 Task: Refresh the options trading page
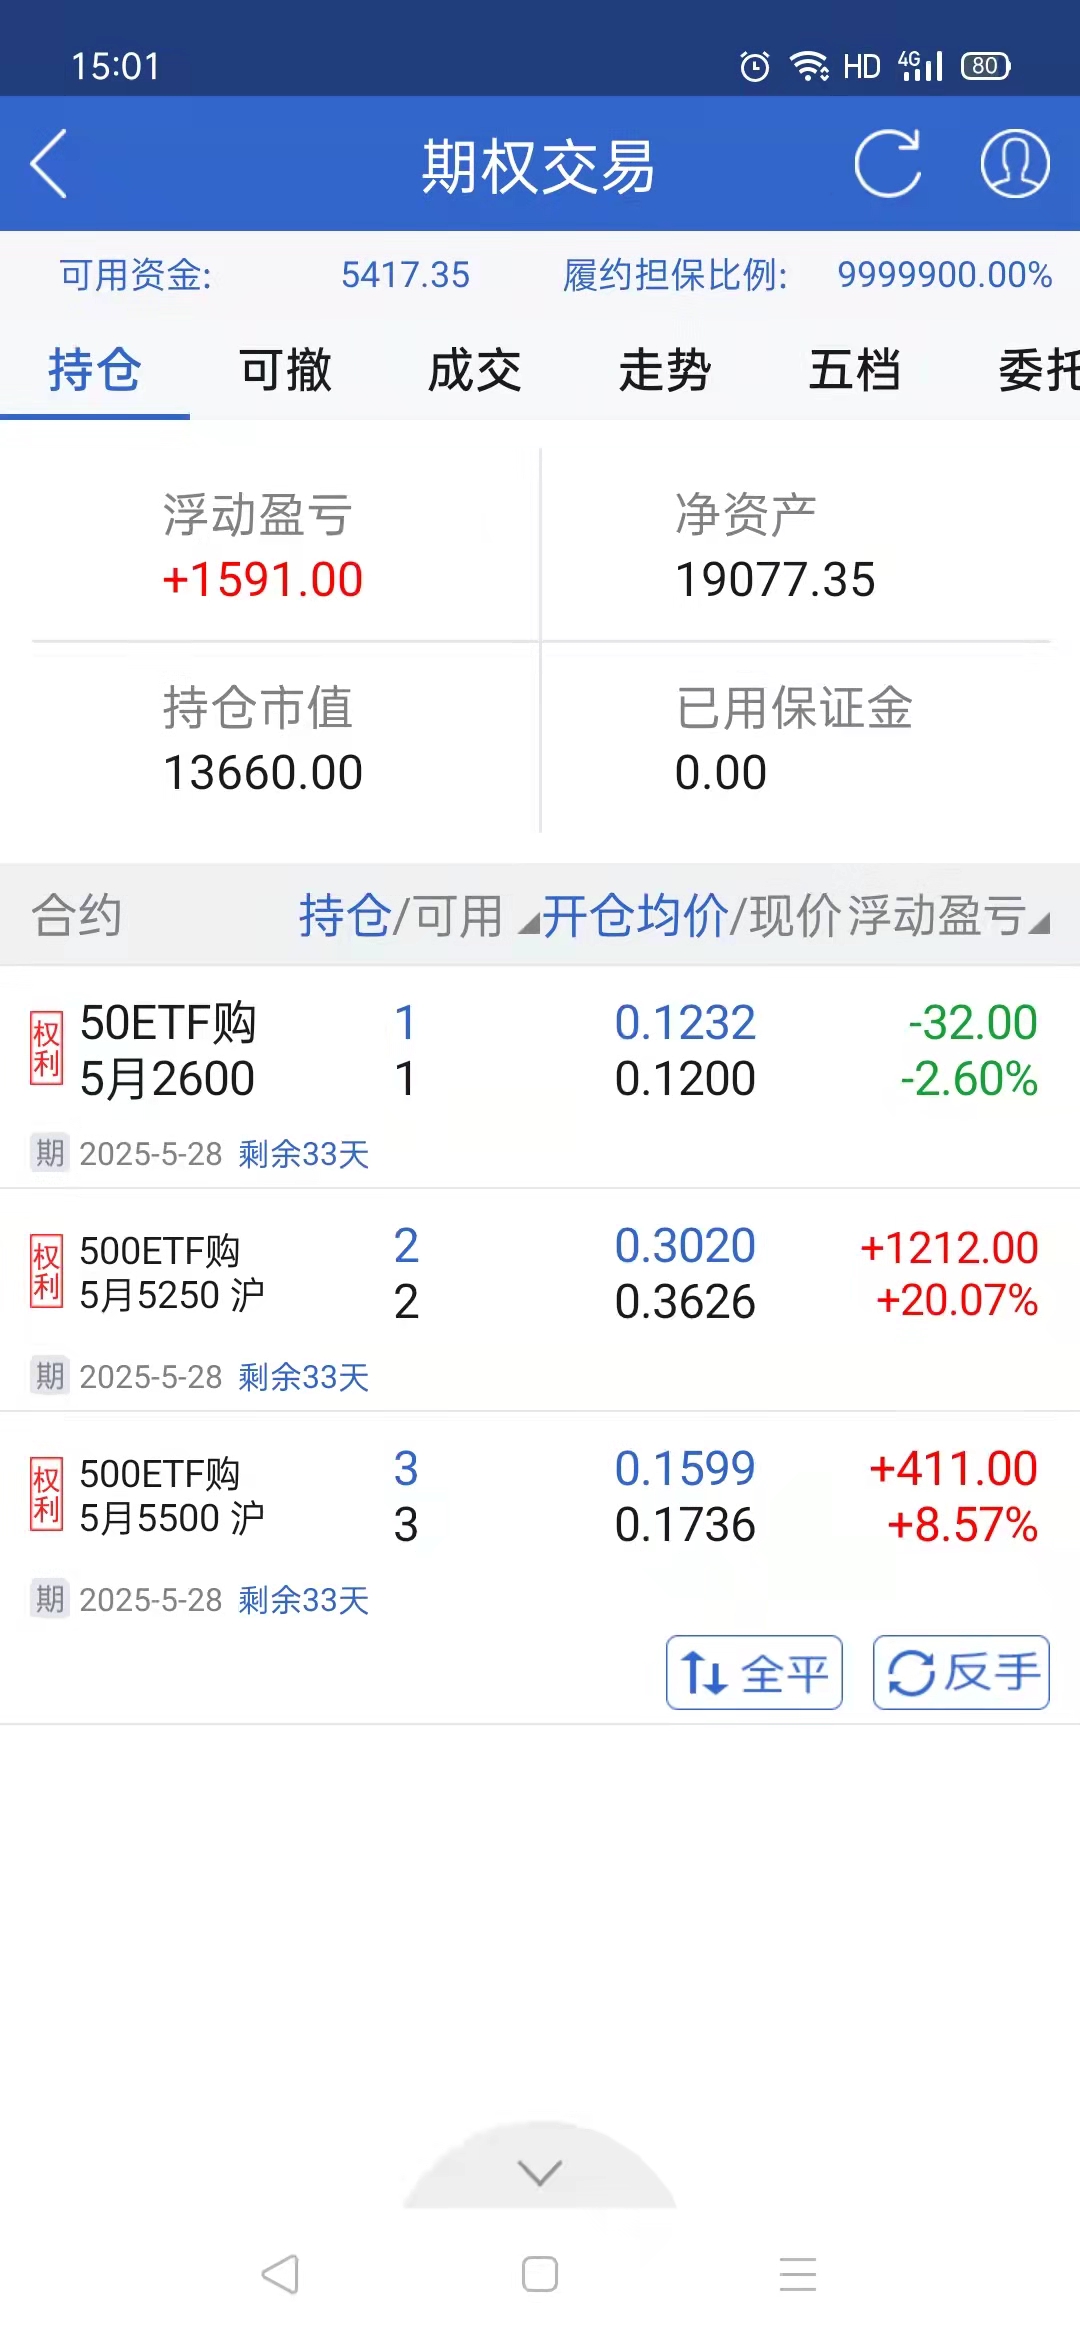click(887, 164)
